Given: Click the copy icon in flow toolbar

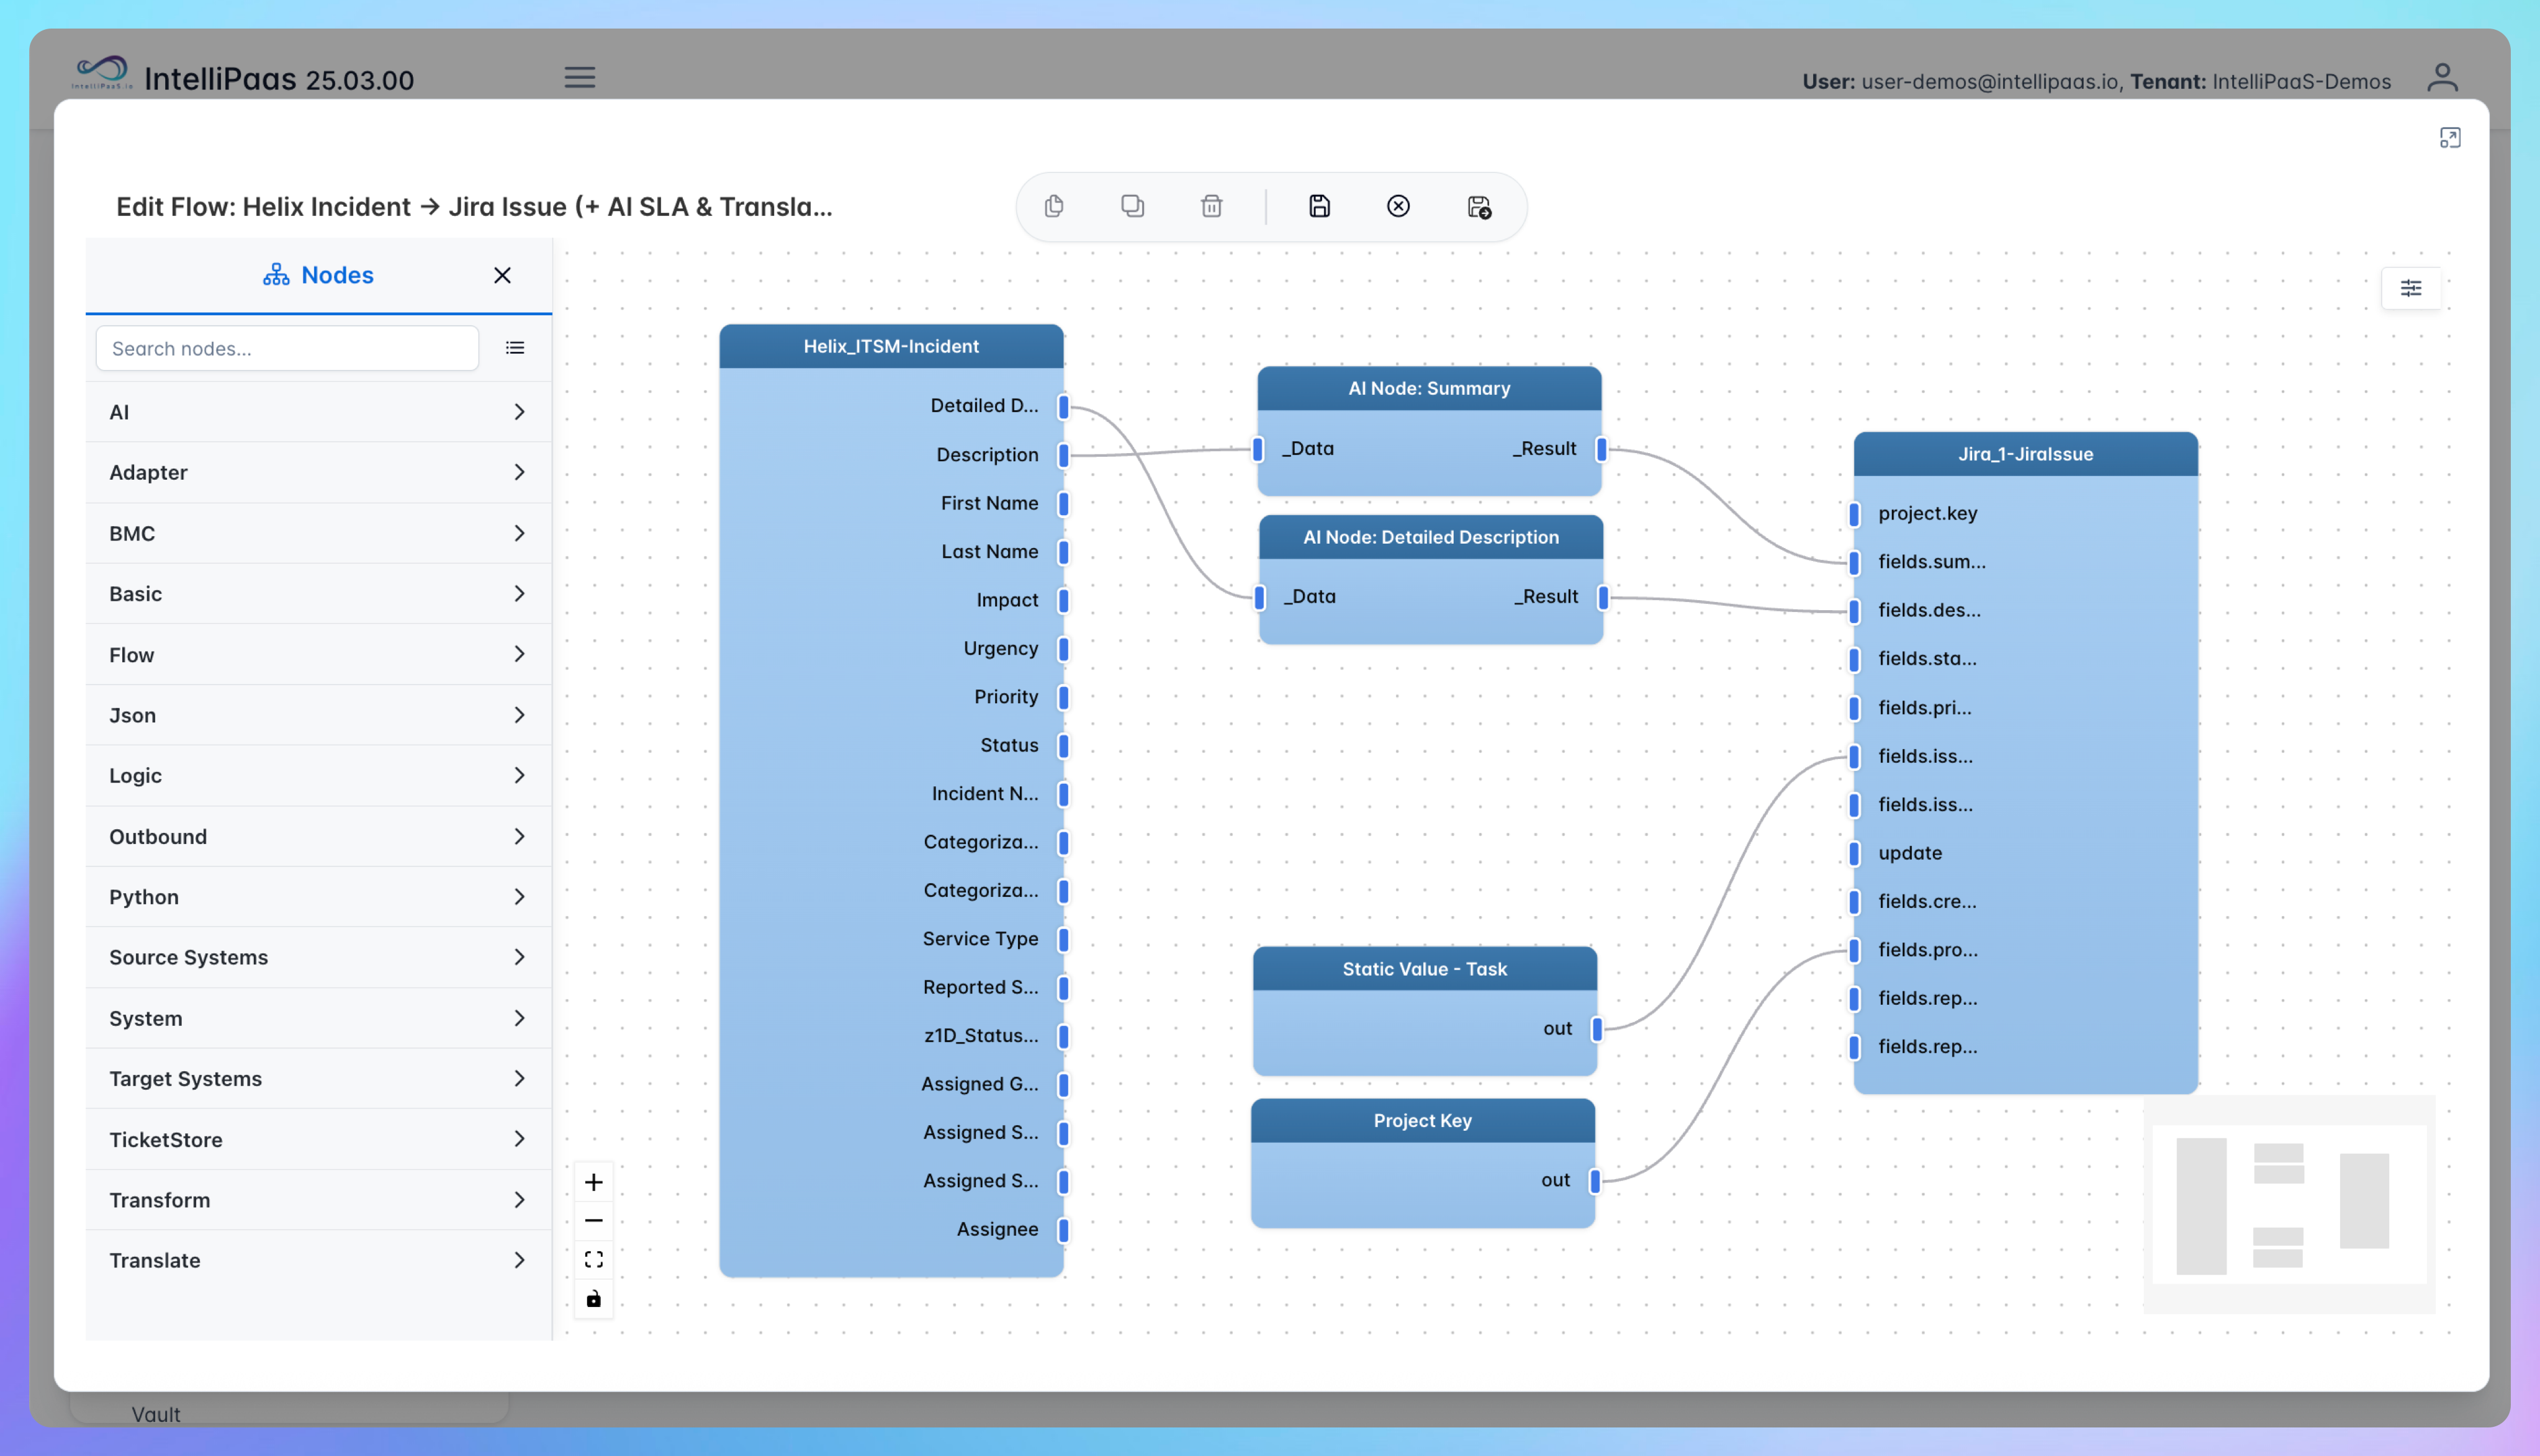Looking at the screenshot, I should pyautogui.click(x=1053, y=206).
